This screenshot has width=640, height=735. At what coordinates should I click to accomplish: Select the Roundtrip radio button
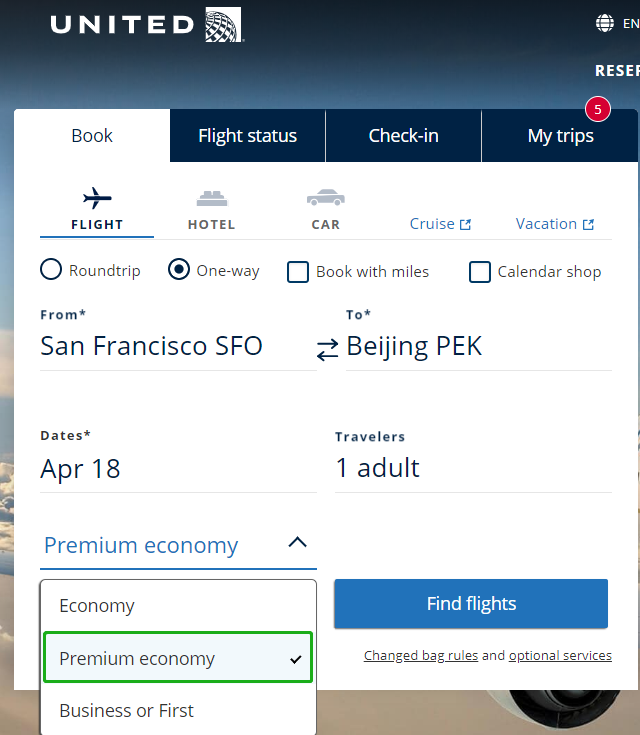point(51,270)
